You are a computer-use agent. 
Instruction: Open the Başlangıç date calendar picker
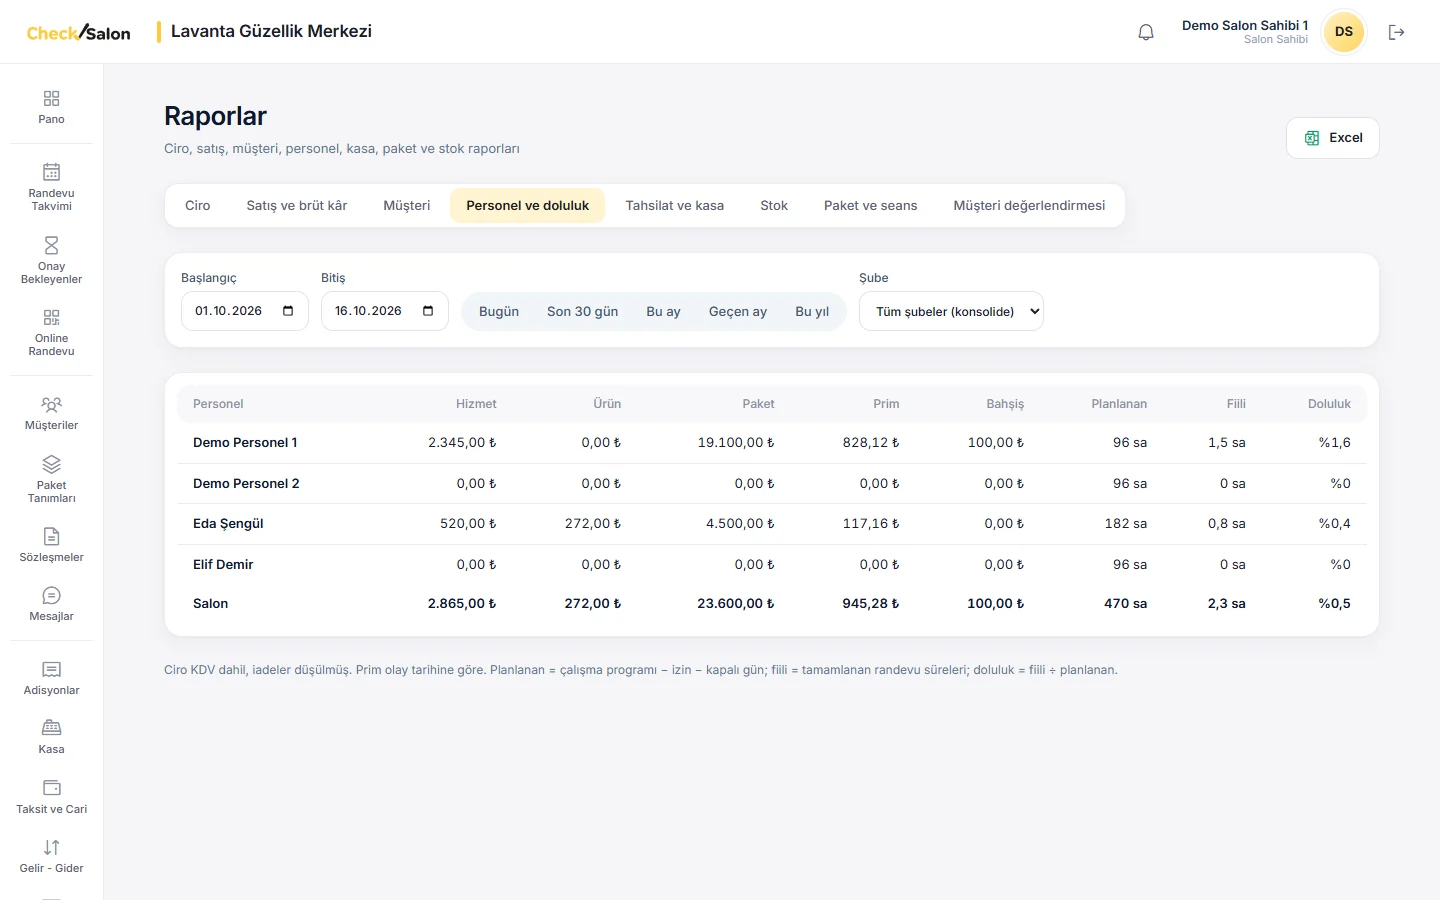(288, 311)
